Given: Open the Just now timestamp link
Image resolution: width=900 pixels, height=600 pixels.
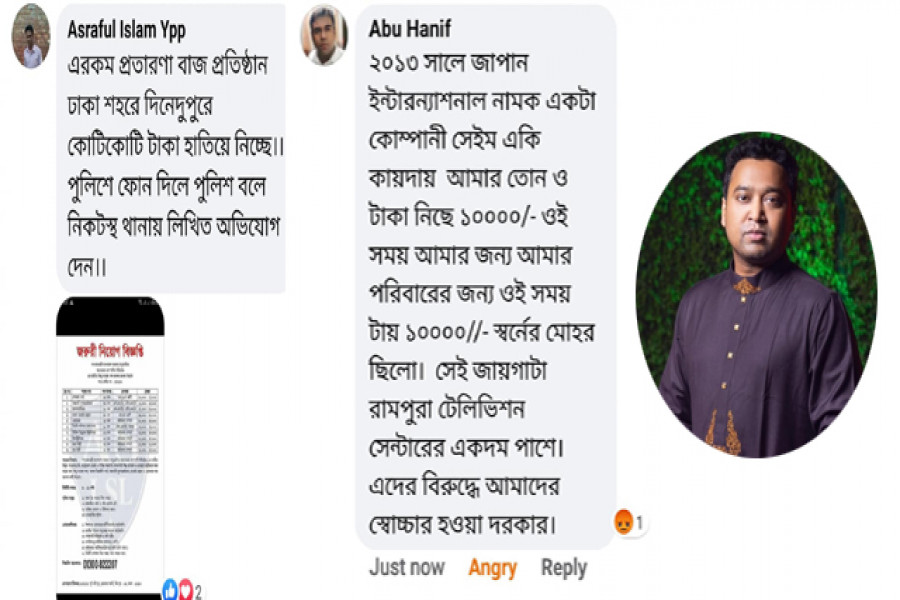Looking at the screenshot, I should coord(407,567).
